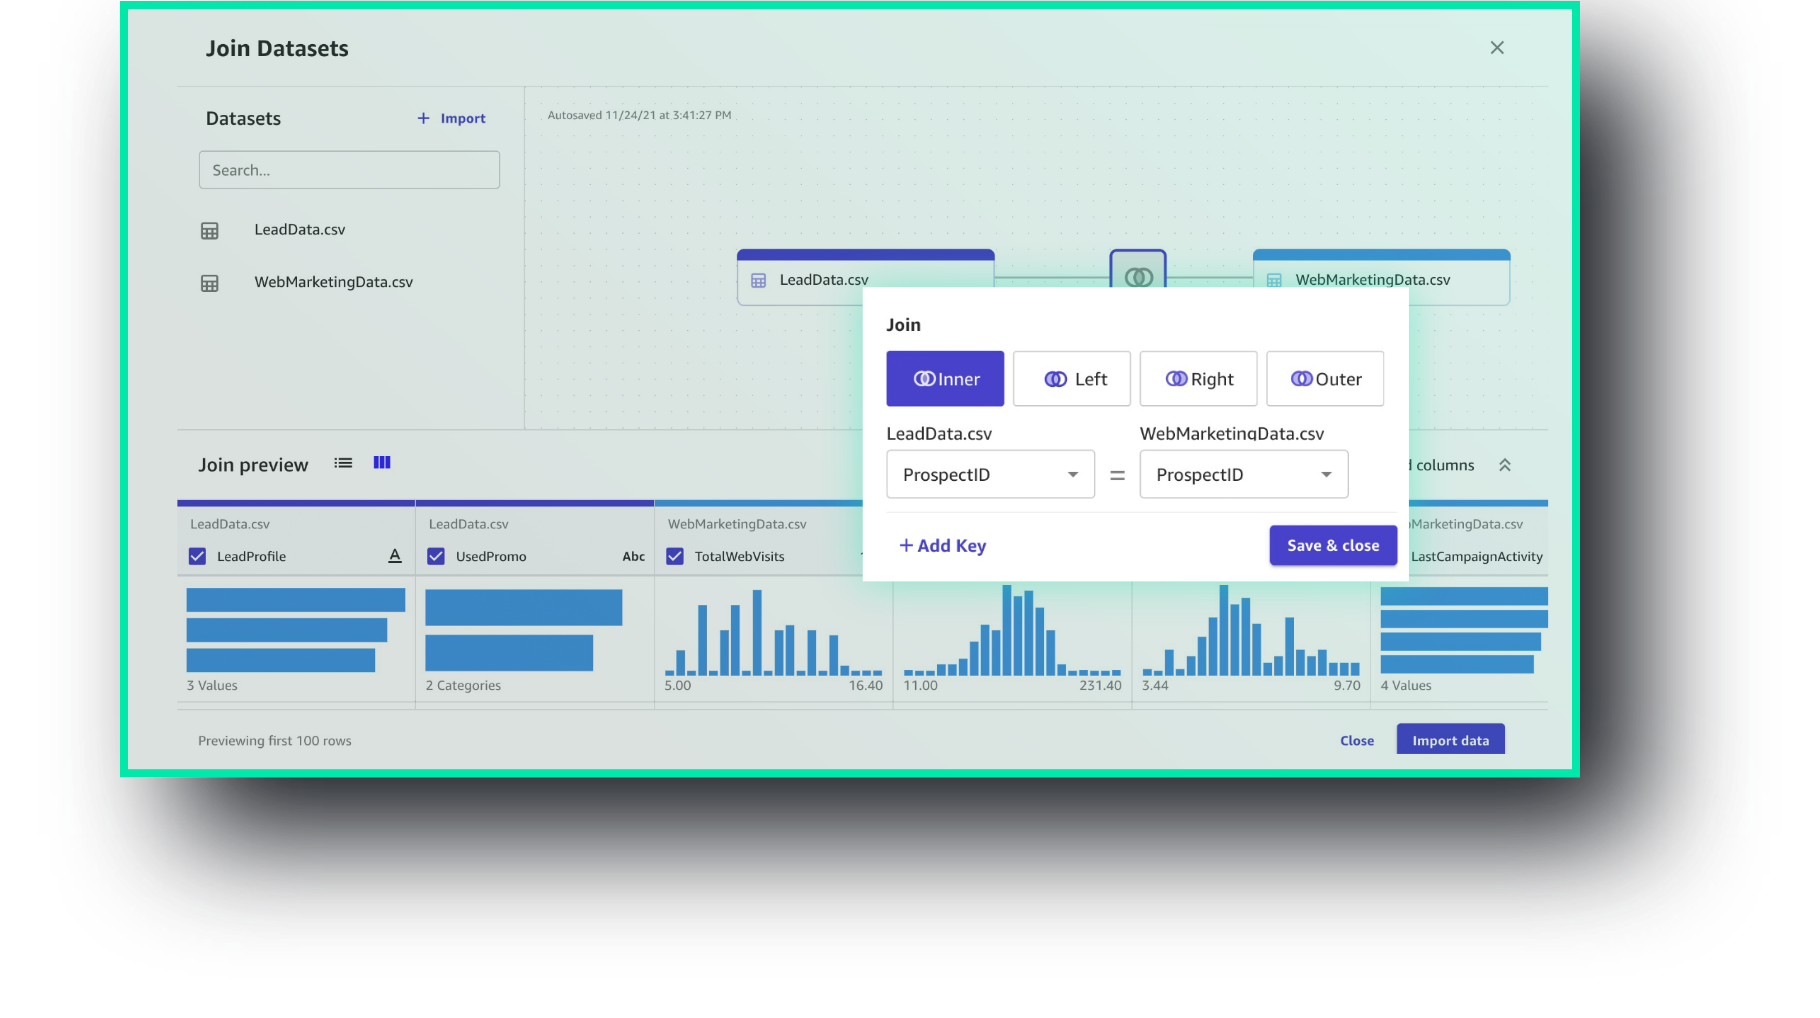Click the Previewing first 100 rows text

click(275, 741)
